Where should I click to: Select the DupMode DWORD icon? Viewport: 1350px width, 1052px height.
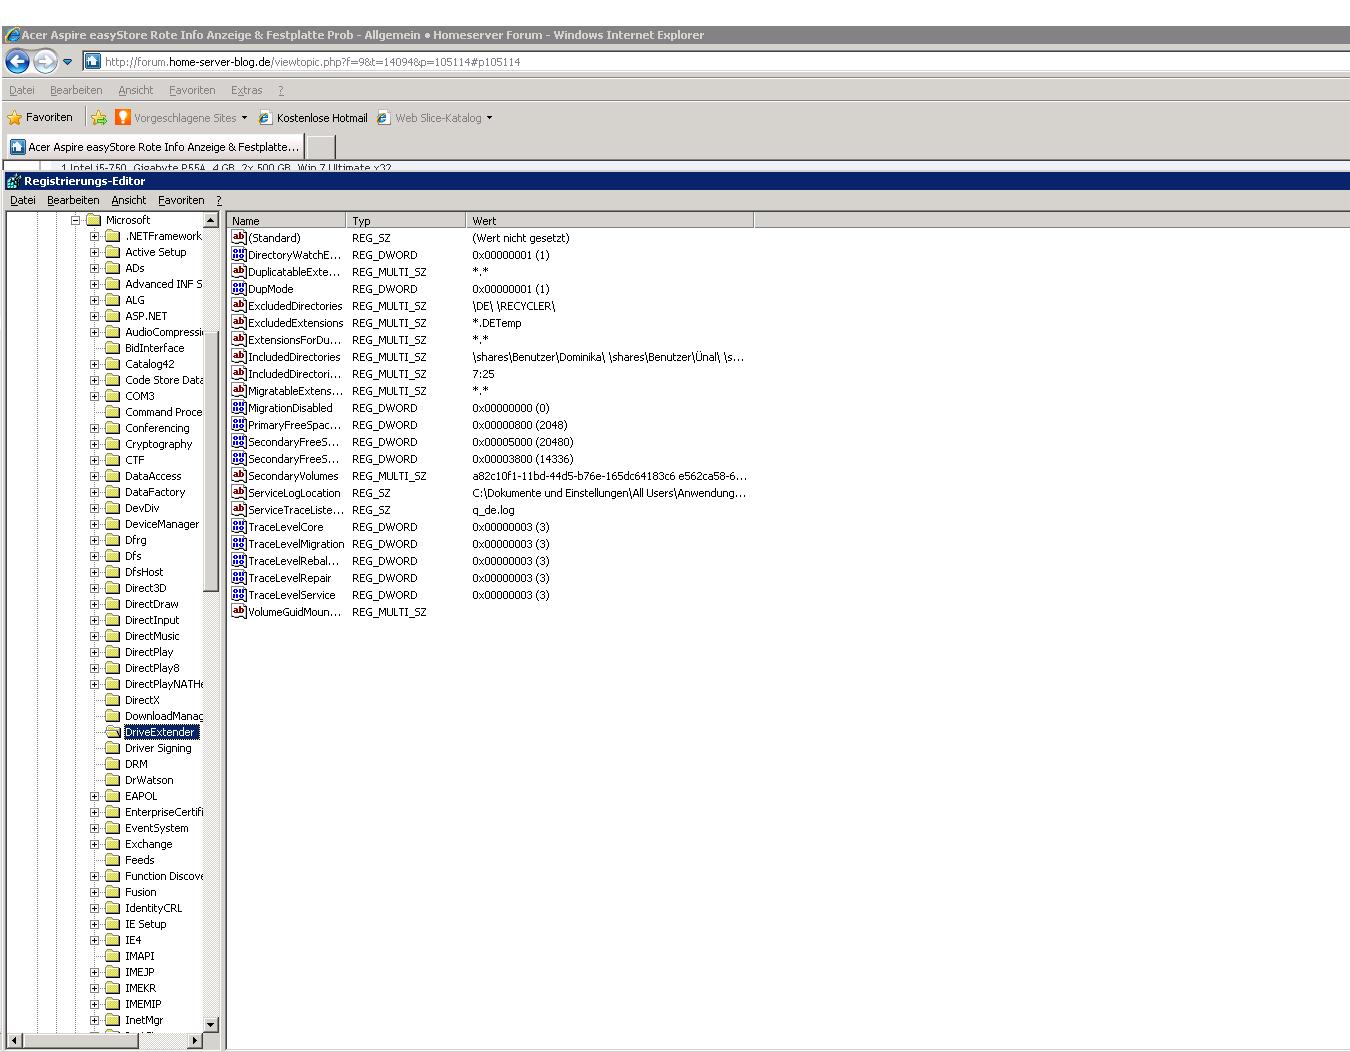tap(238, 289)
